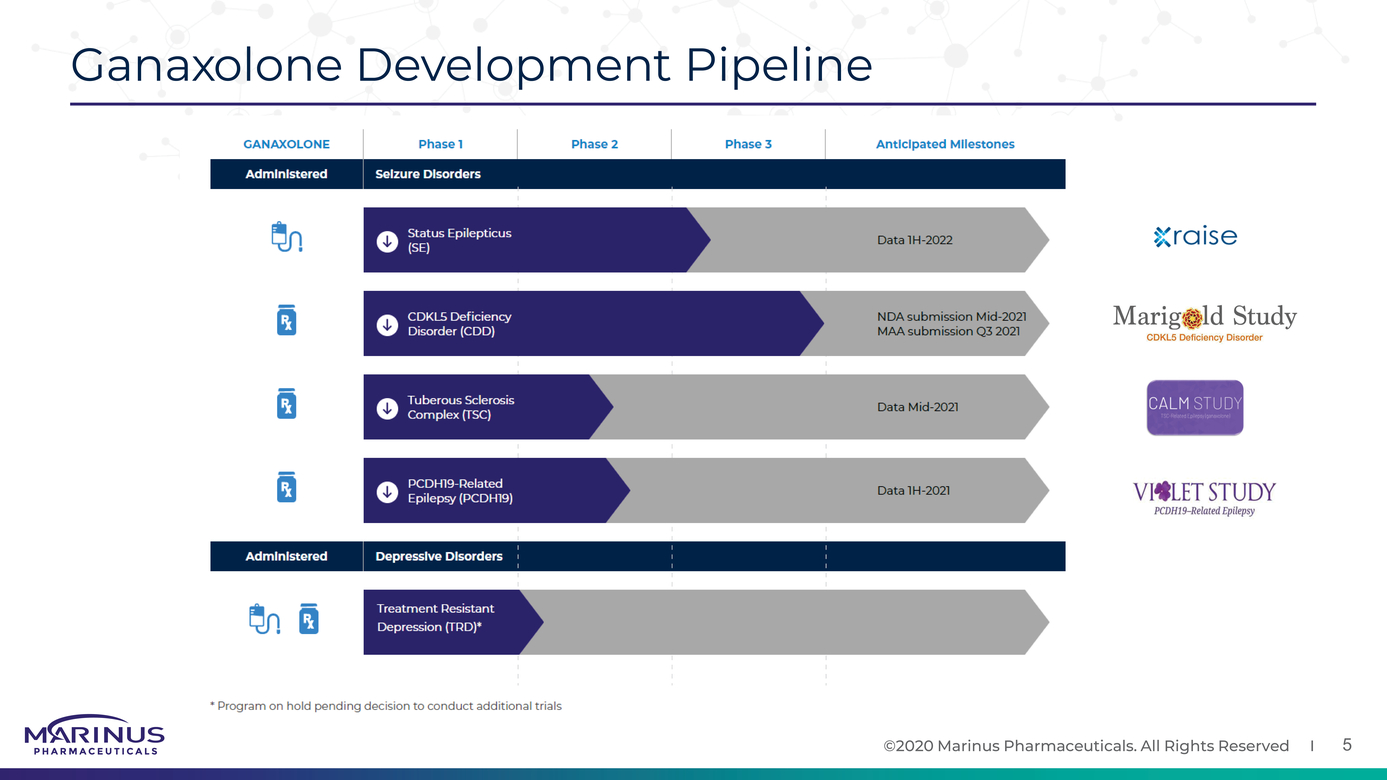This screenshot has width=1387, height=780.
Task: Click the Tuberous Sclerosis Complex (TSC) text
Action: pos(461,407)
